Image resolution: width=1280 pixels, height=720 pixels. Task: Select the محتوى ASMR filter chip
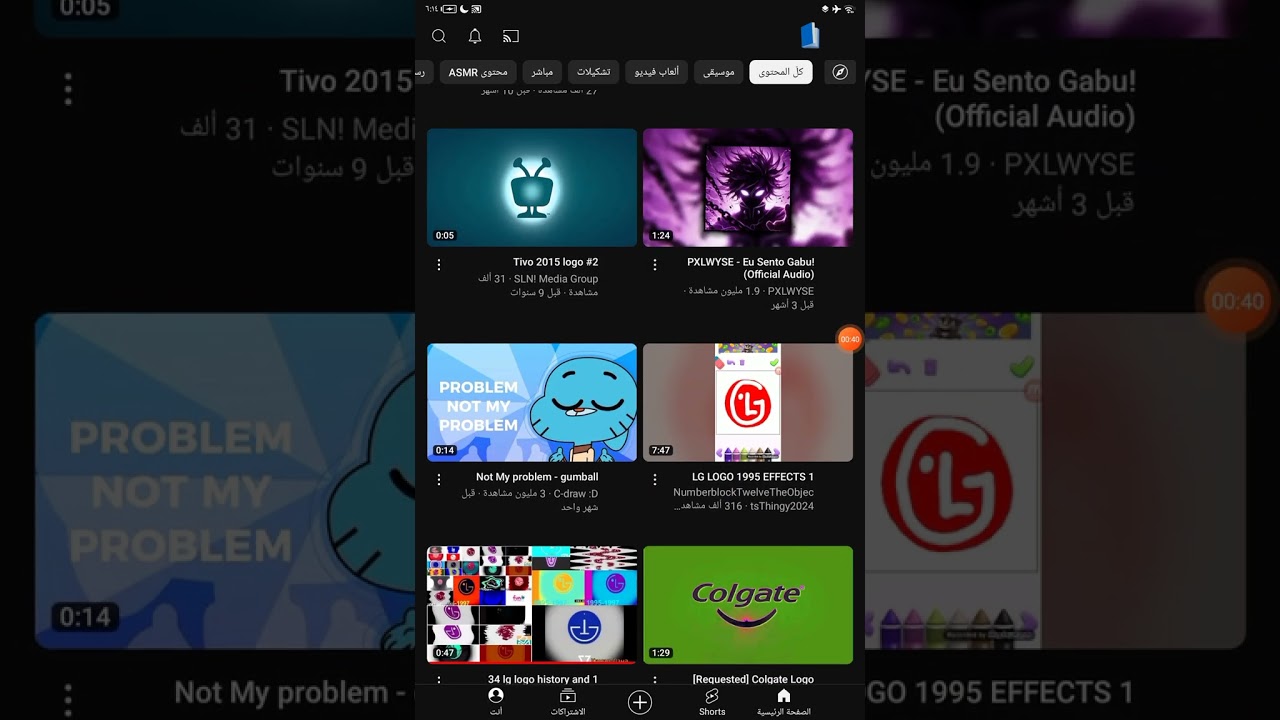(x=478, y=72)
